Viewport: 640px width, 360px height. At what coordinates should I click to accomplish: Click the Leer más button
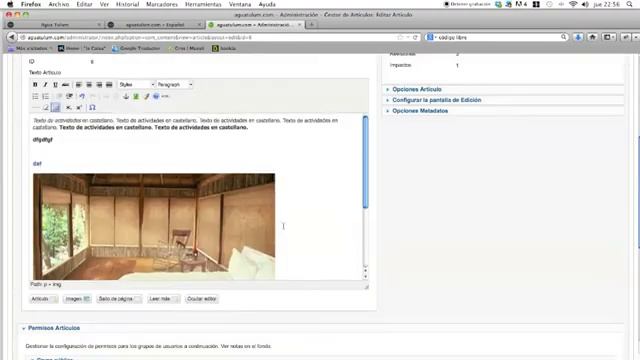click(163, 299)
